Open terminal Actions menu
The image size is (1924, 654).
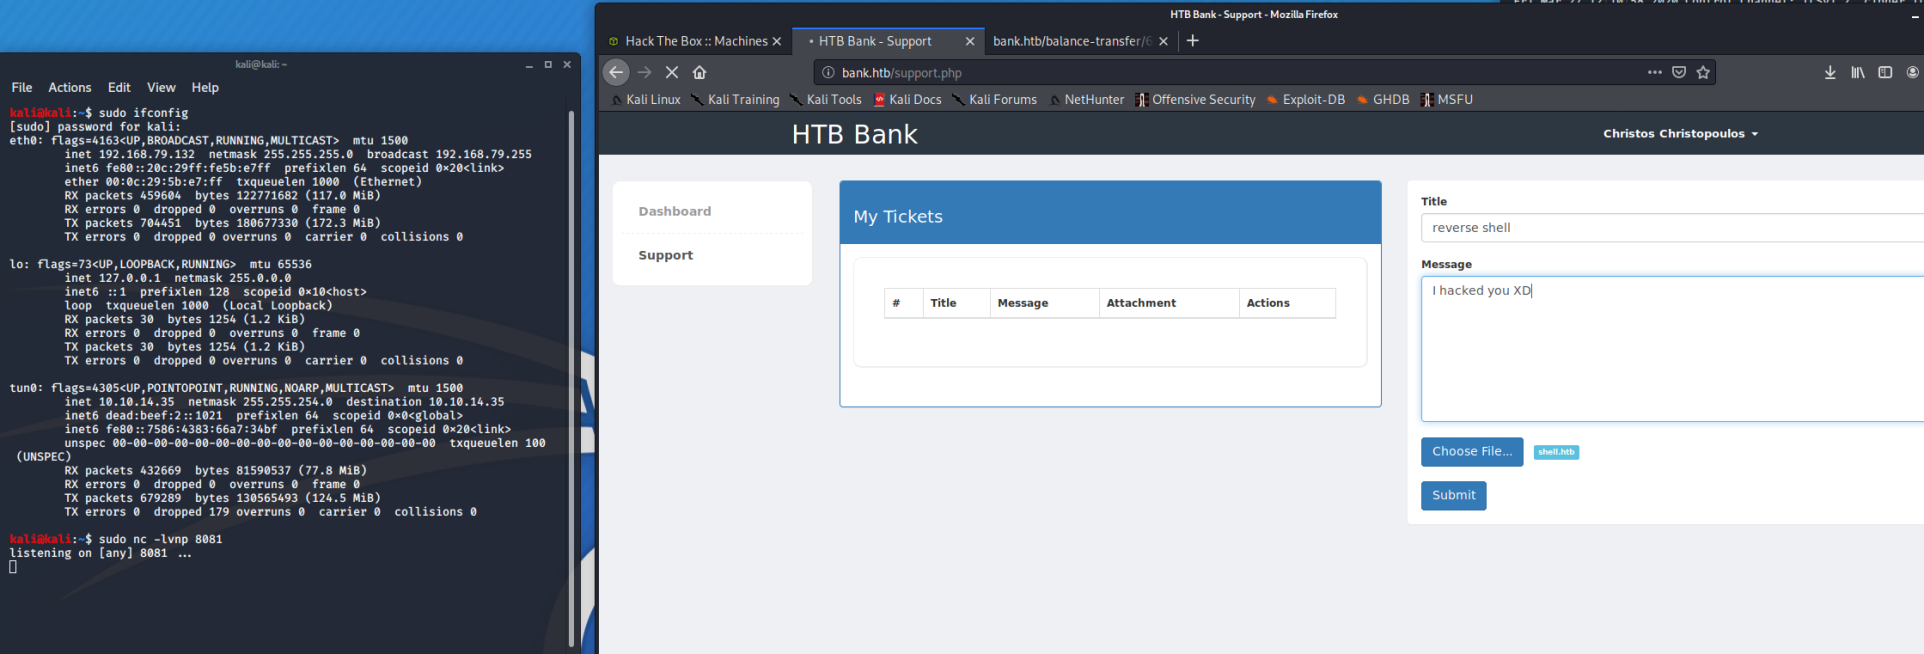pyautogui.click(x=70, y=88)
